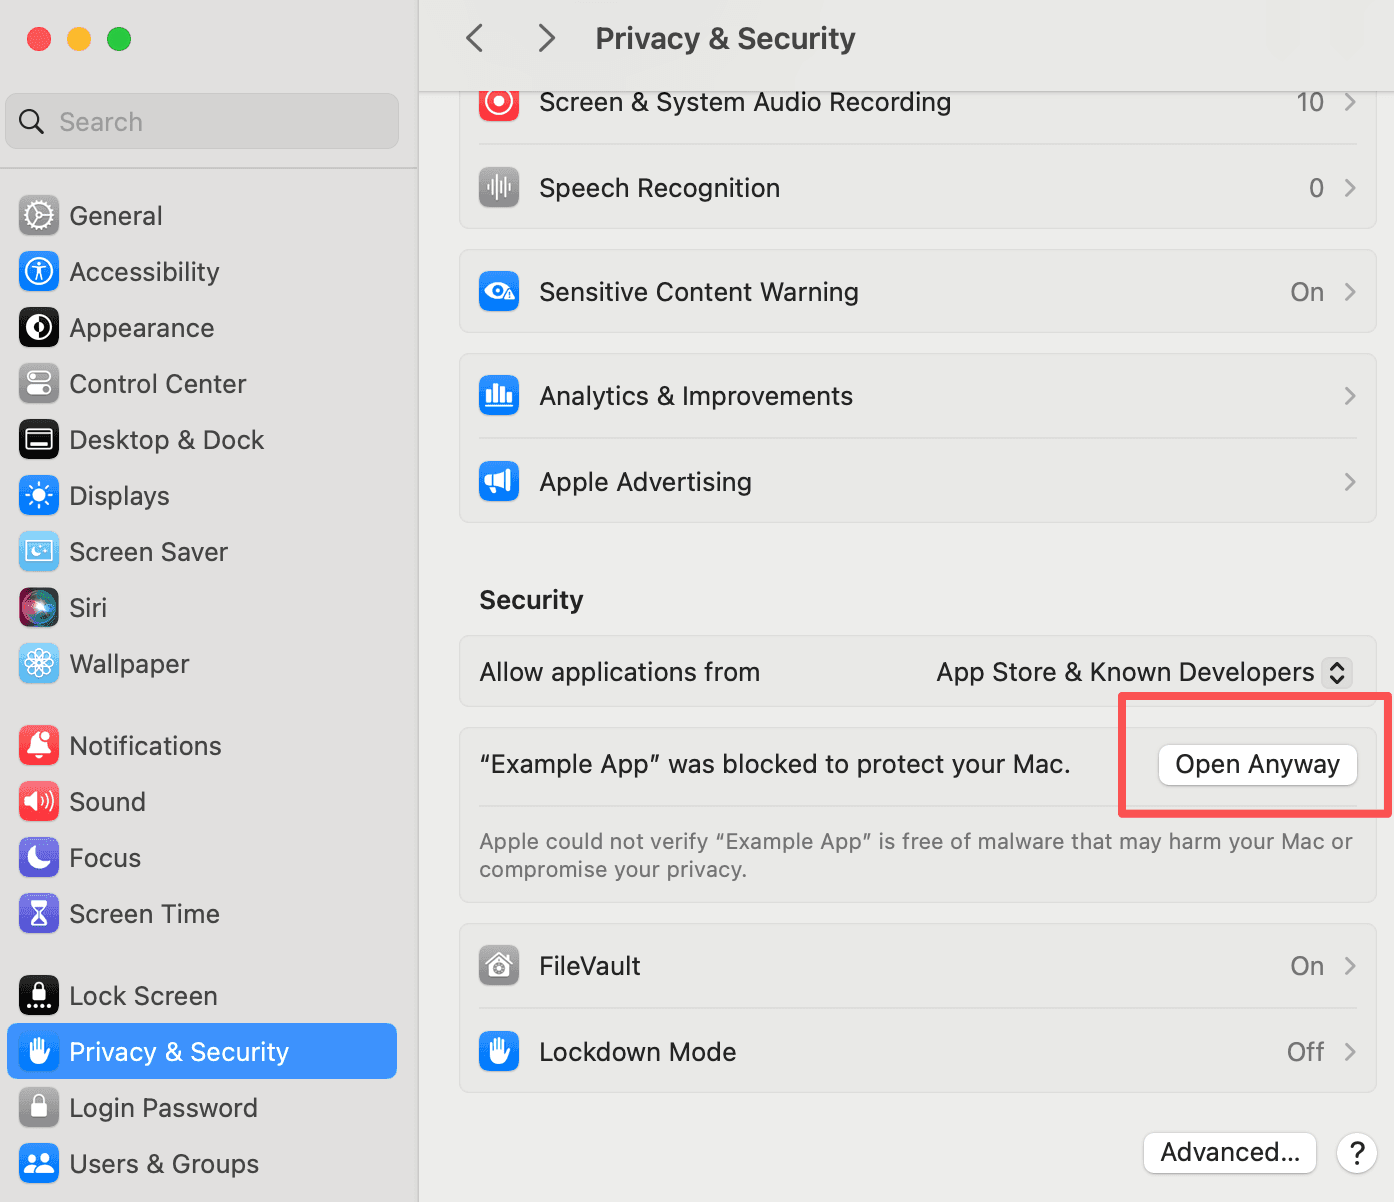Click the Notifications bell icon
This screenshot has width=1394, height=1202.
pyautogui.click(x=39, y=746)
